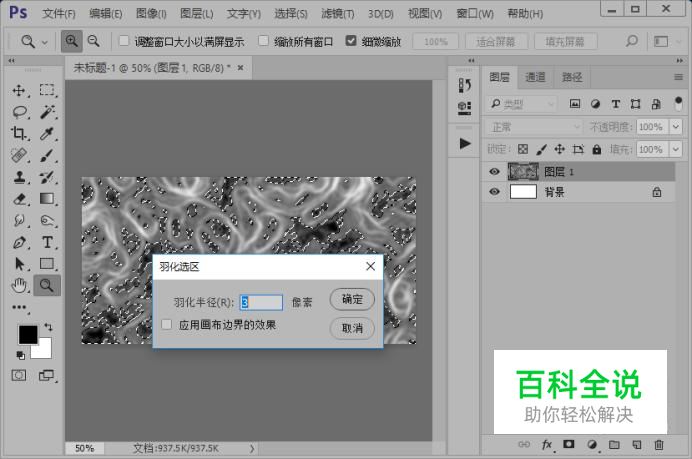Open the History panel icon
692x459 pixels.
[x=464, y=85]
